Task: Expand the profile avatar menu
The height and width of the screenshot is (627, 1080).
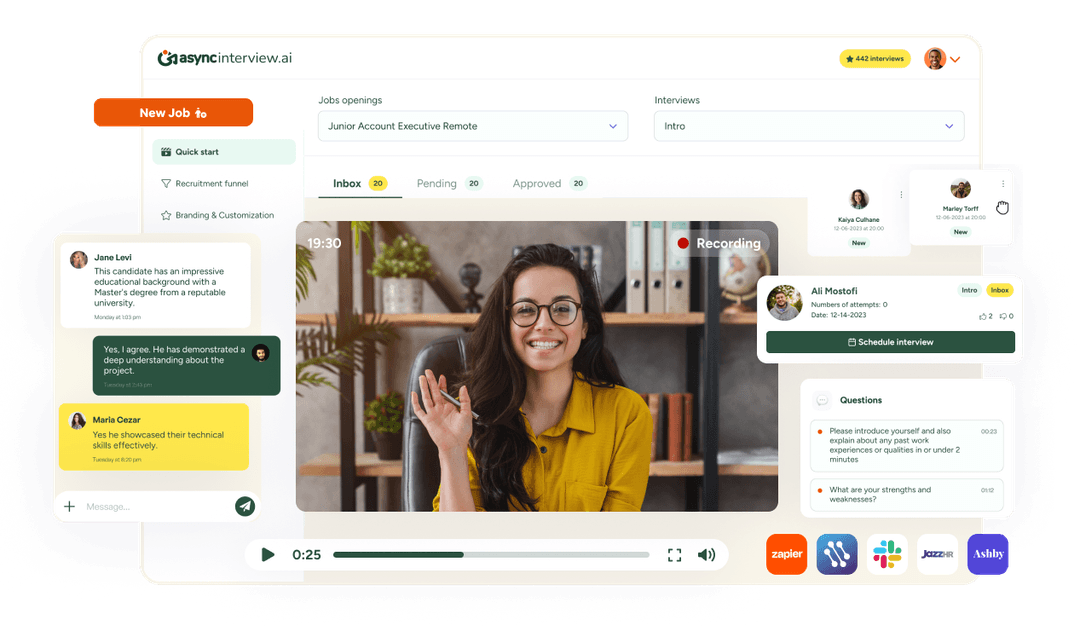Action: click(x=940, y=58)
